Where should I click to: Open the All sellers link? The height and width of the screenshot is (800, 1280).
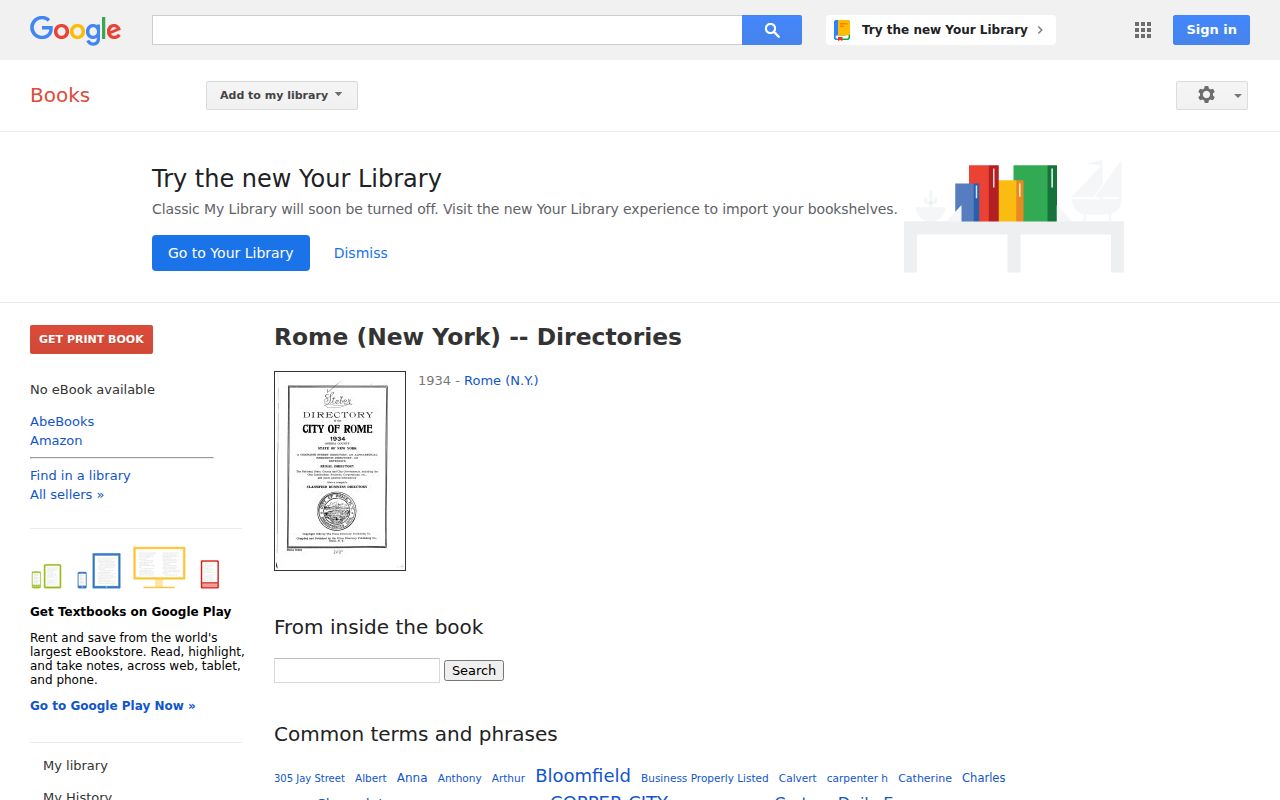click(67, 494)
